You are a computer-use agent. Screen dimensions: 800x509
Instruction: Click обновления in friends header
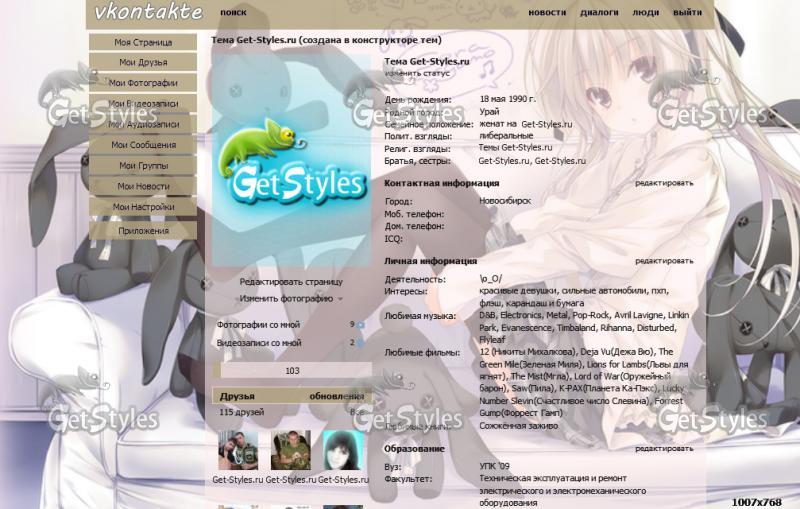coord(337,396)
